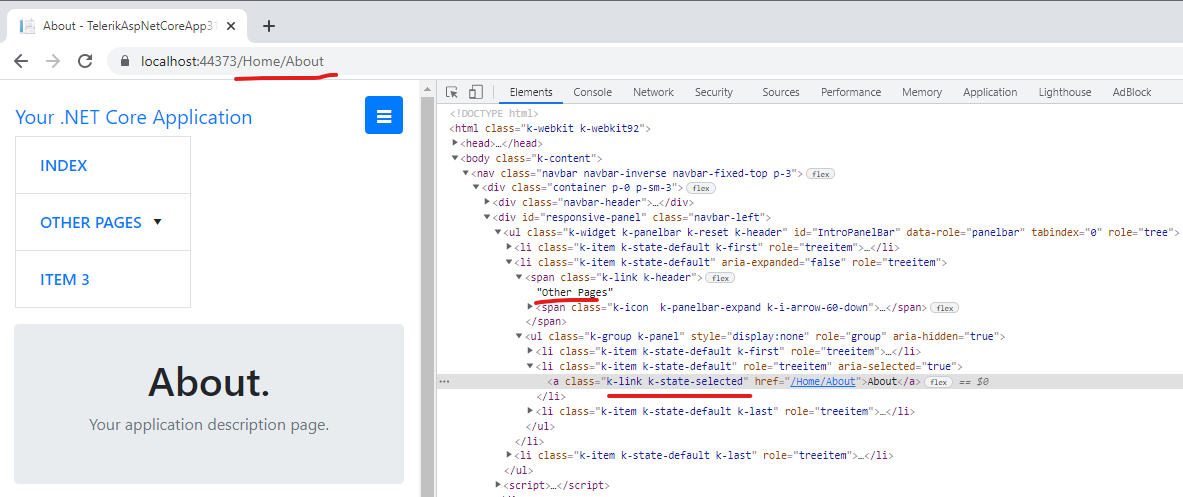Open the Memory tab
Image resolution: width=1183 pixels, height=497 pixels.
click(x=922, y=92)
